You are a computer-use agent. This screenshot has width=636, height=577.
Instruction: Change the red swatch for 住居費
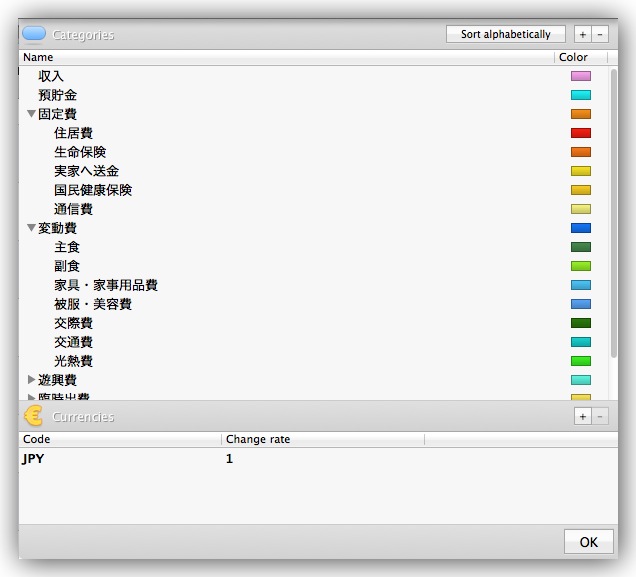tap(580, 133)
